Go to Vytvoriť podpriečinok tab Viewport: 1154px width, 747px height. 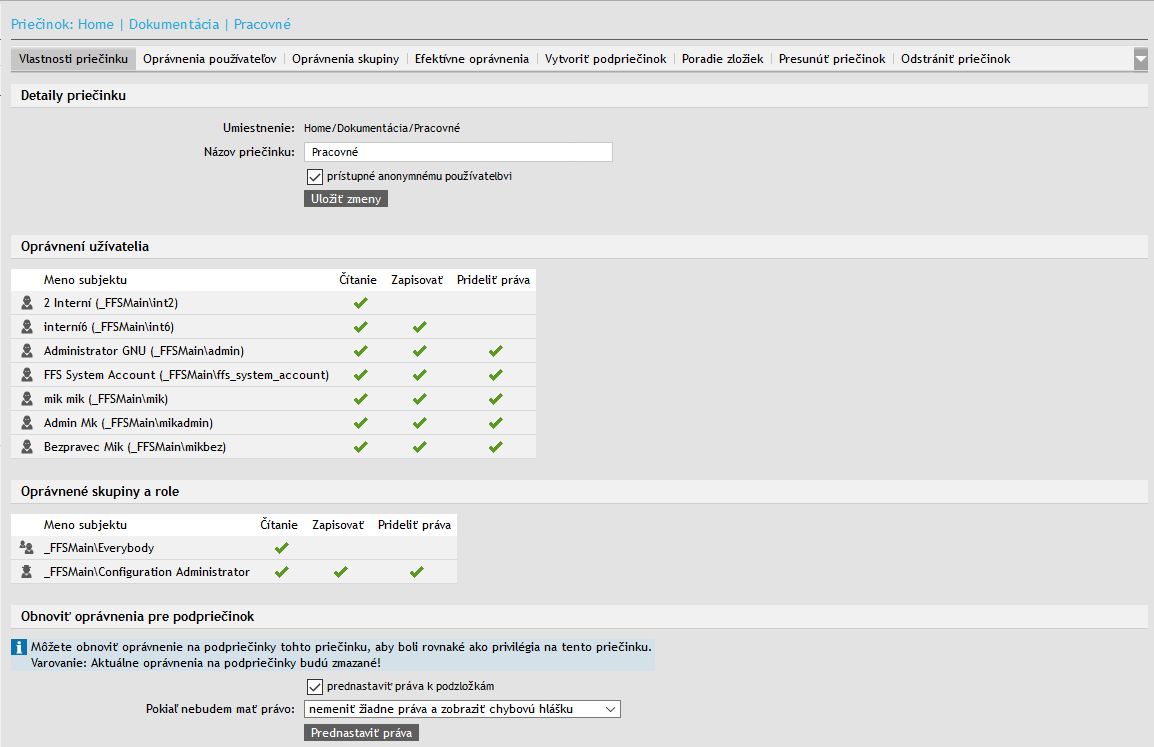click(606, 59)
